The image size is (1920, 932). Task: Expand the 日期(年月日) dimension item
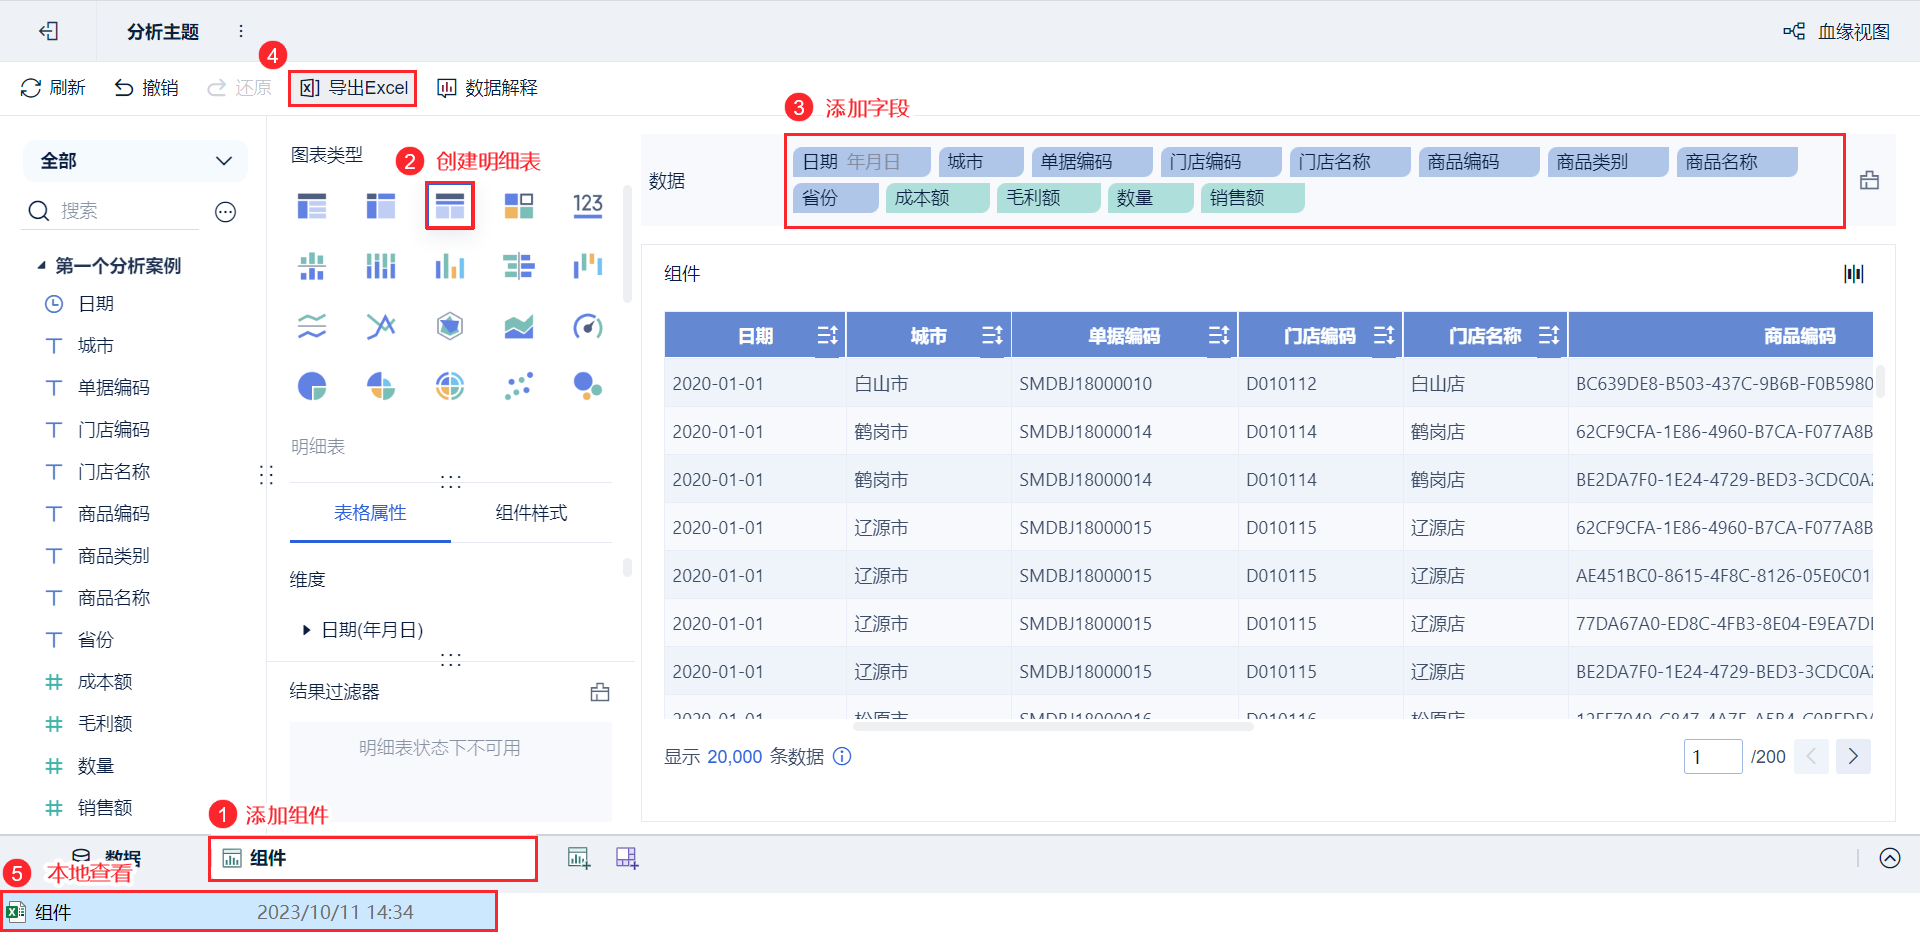point(306,630)
